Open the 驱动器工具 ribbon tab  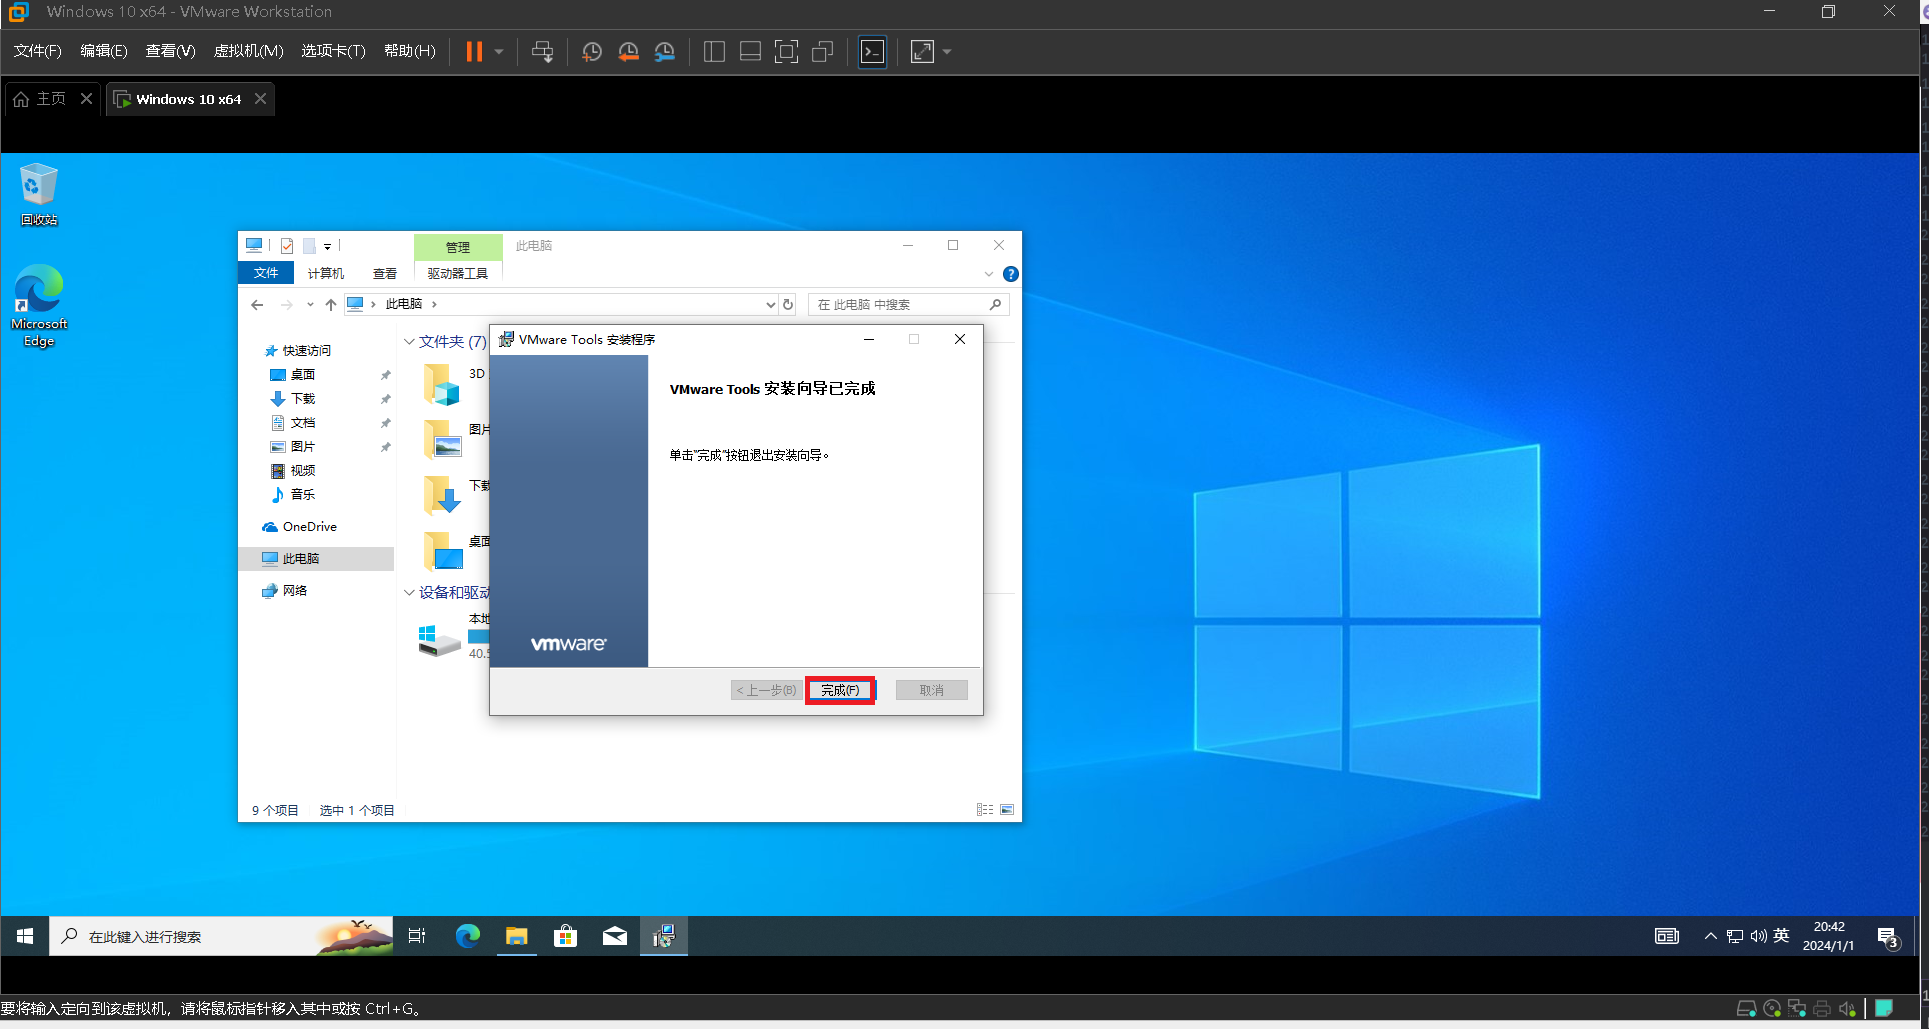[x=458, y=273]
